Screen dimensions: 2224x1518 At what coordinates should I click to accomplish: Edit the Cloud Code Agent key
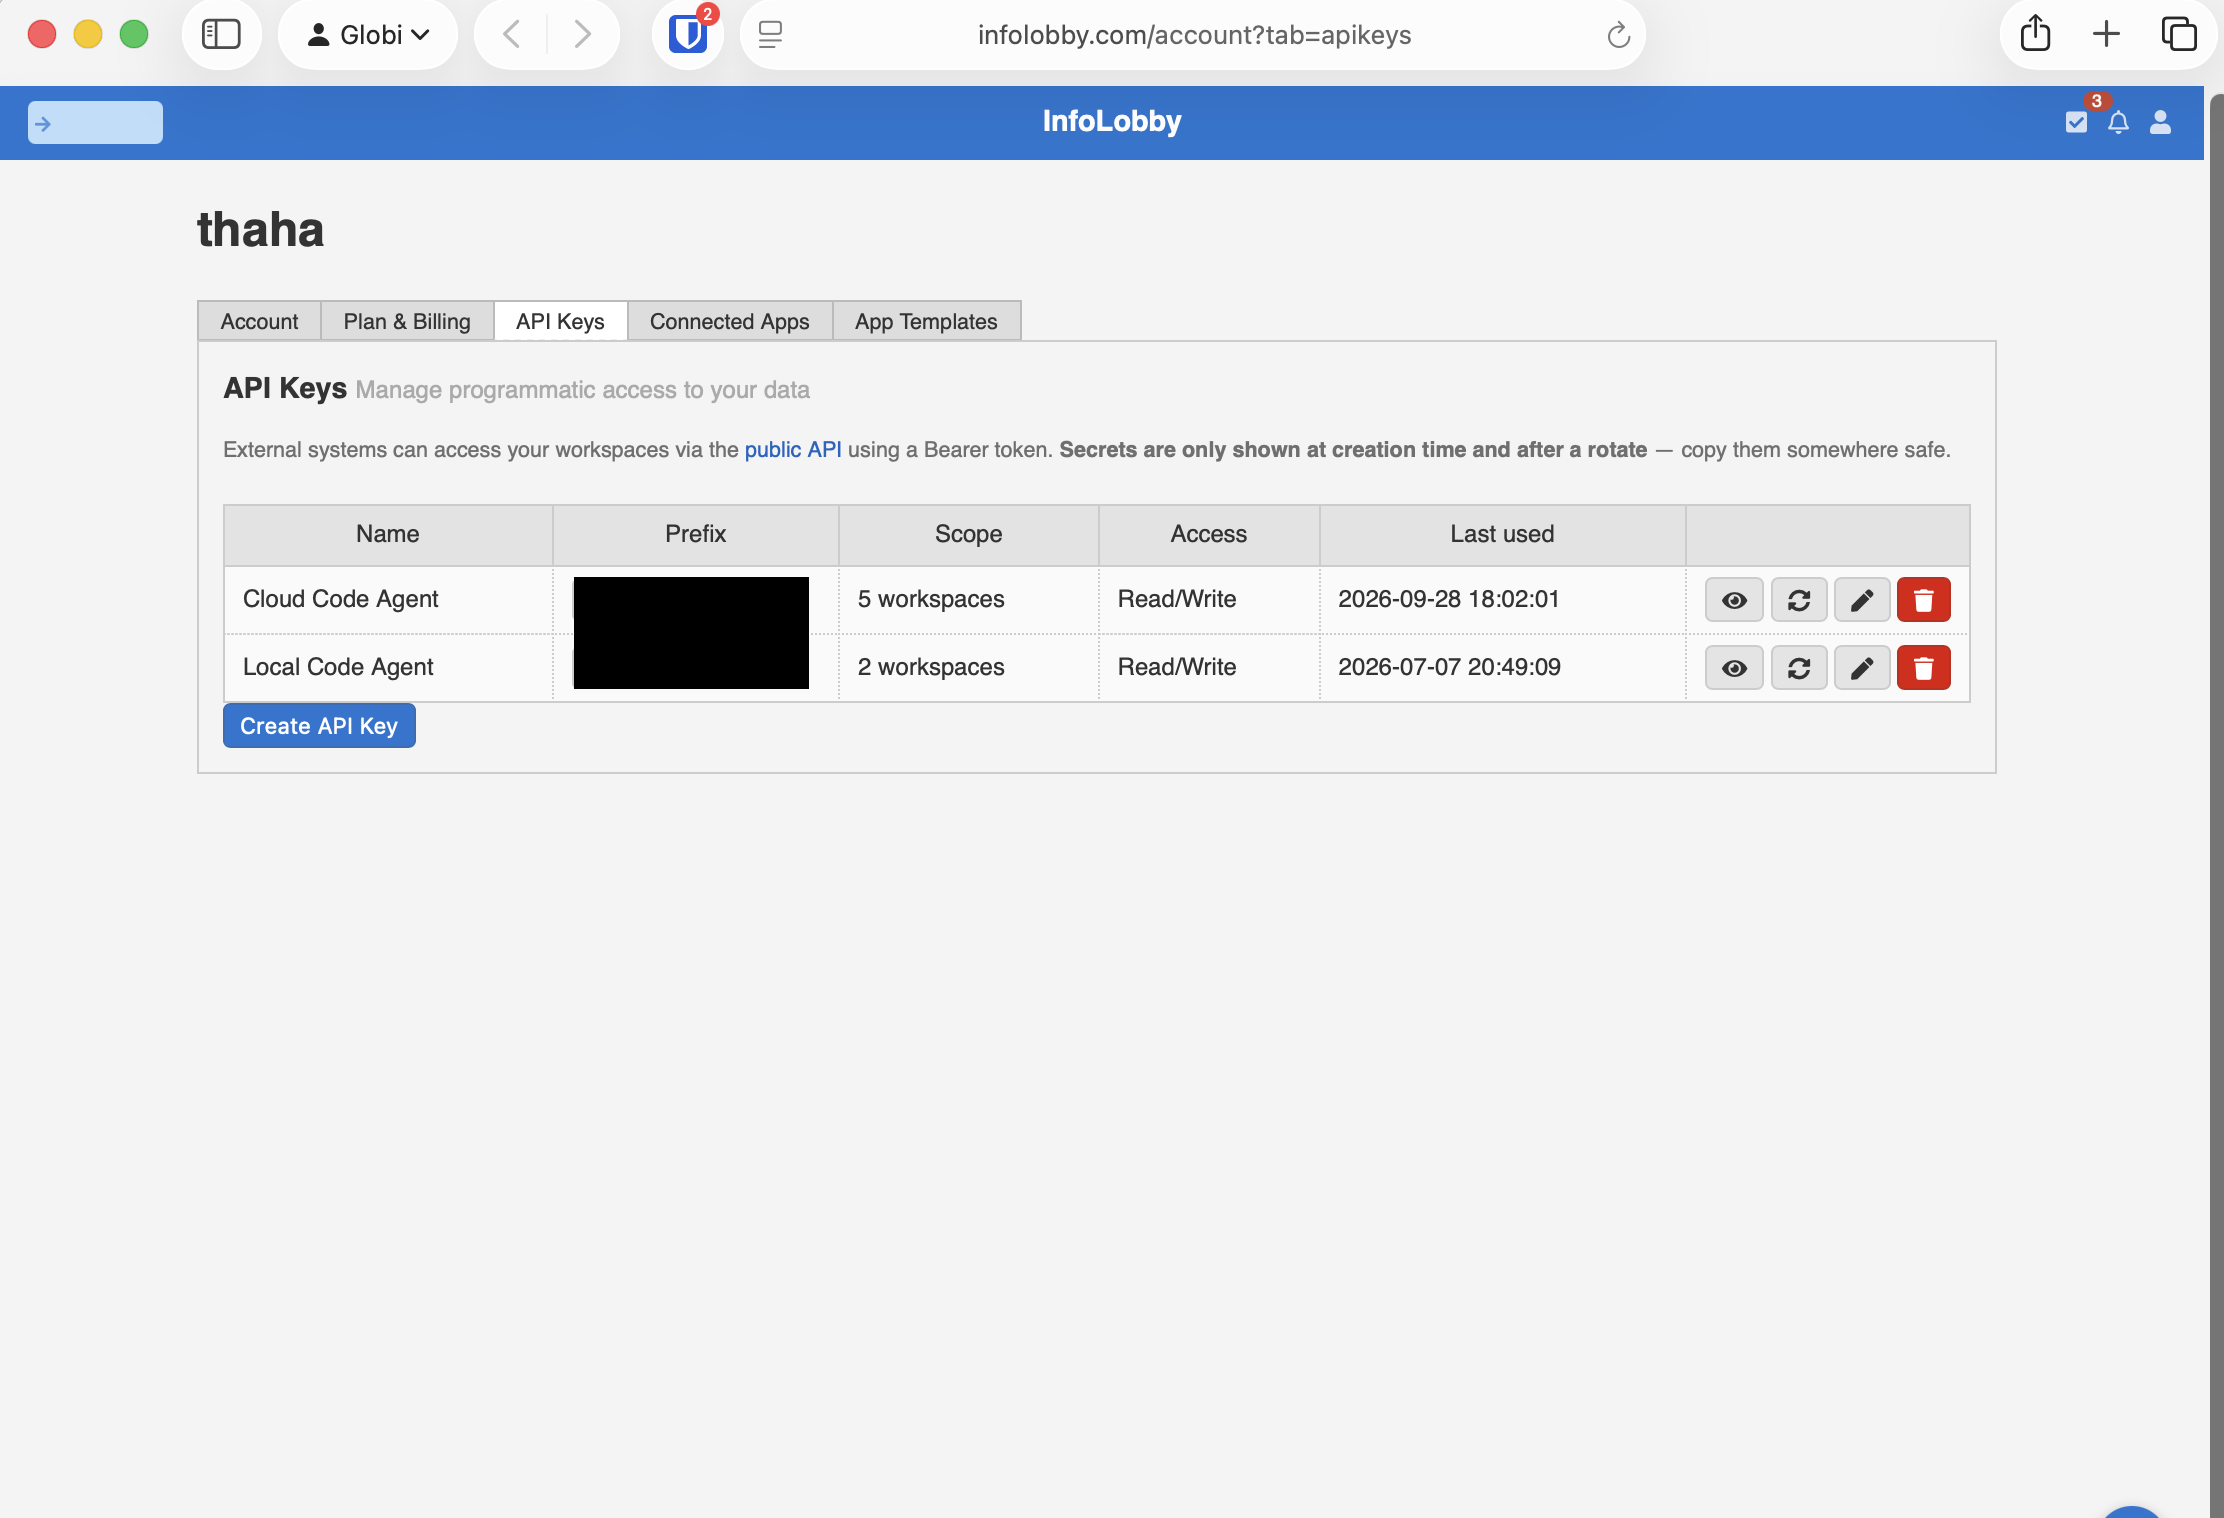coord(1862,600)
